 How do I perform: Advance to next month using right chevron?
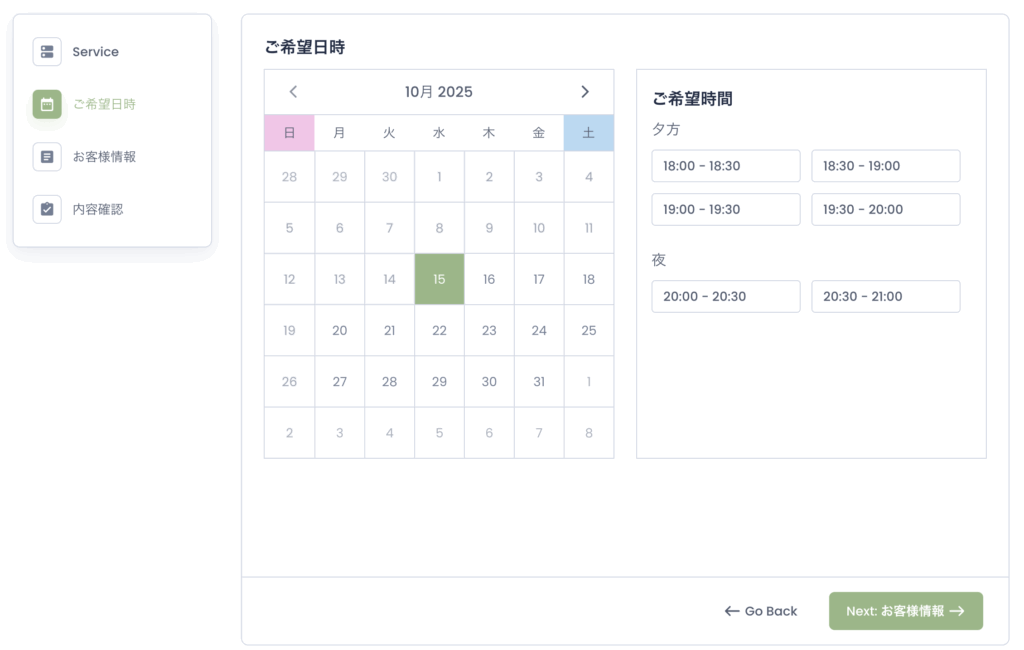585,92
